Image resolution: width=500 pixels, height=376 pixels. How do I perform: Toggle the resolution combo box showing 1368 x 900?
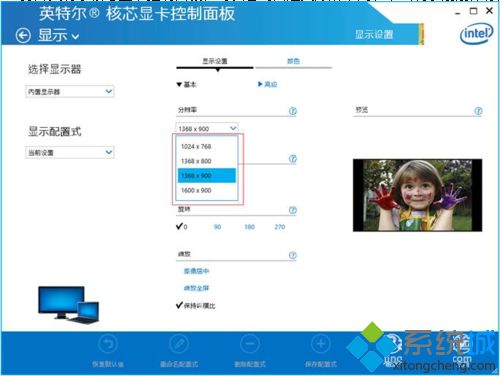(207, 128)
